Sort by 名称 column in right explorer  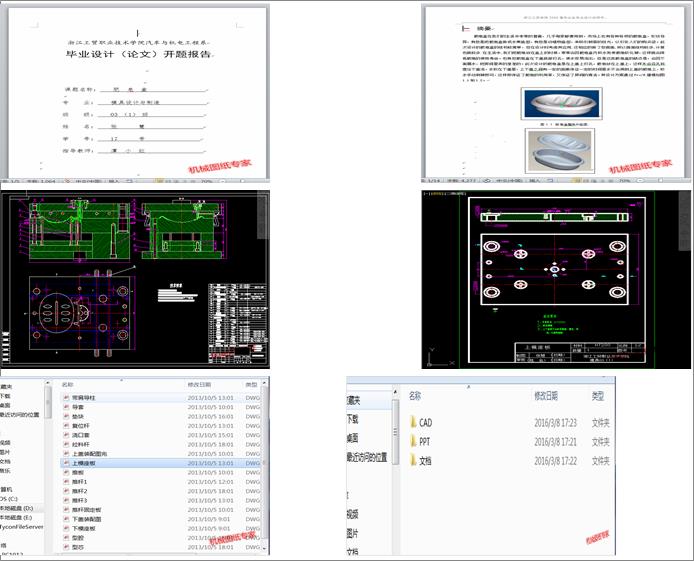[x=415, y=396]
